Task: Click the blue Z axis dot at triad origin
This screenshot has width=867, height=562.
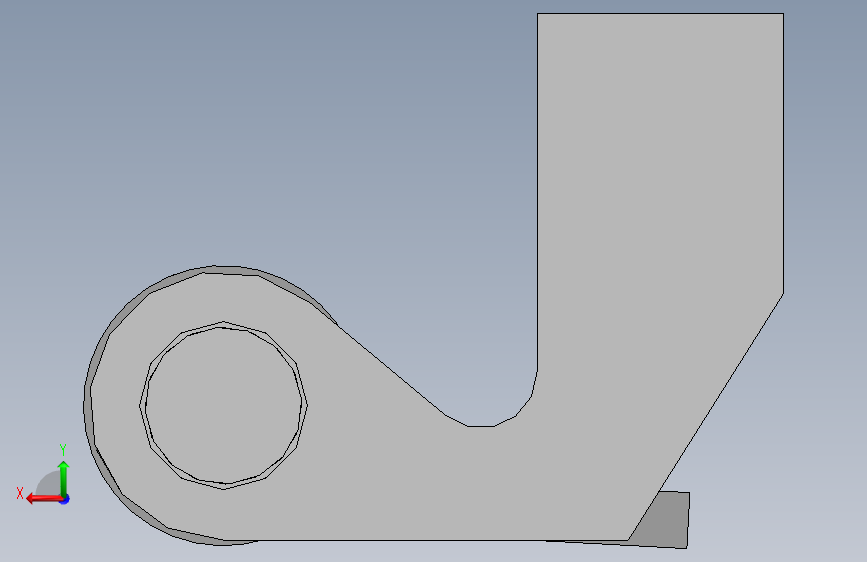Action: click(65, 499)
